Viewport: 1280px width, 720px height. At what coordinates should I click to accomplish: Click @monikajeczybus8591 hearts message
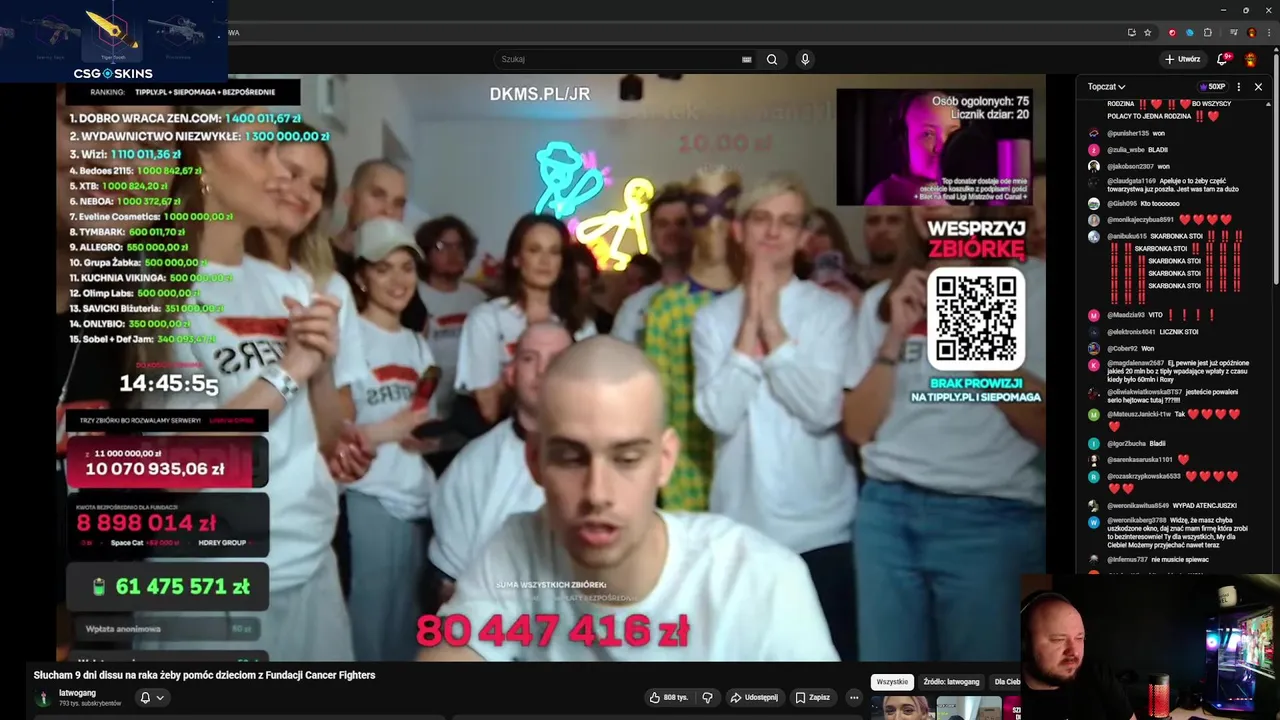(x=1168, y=220)
